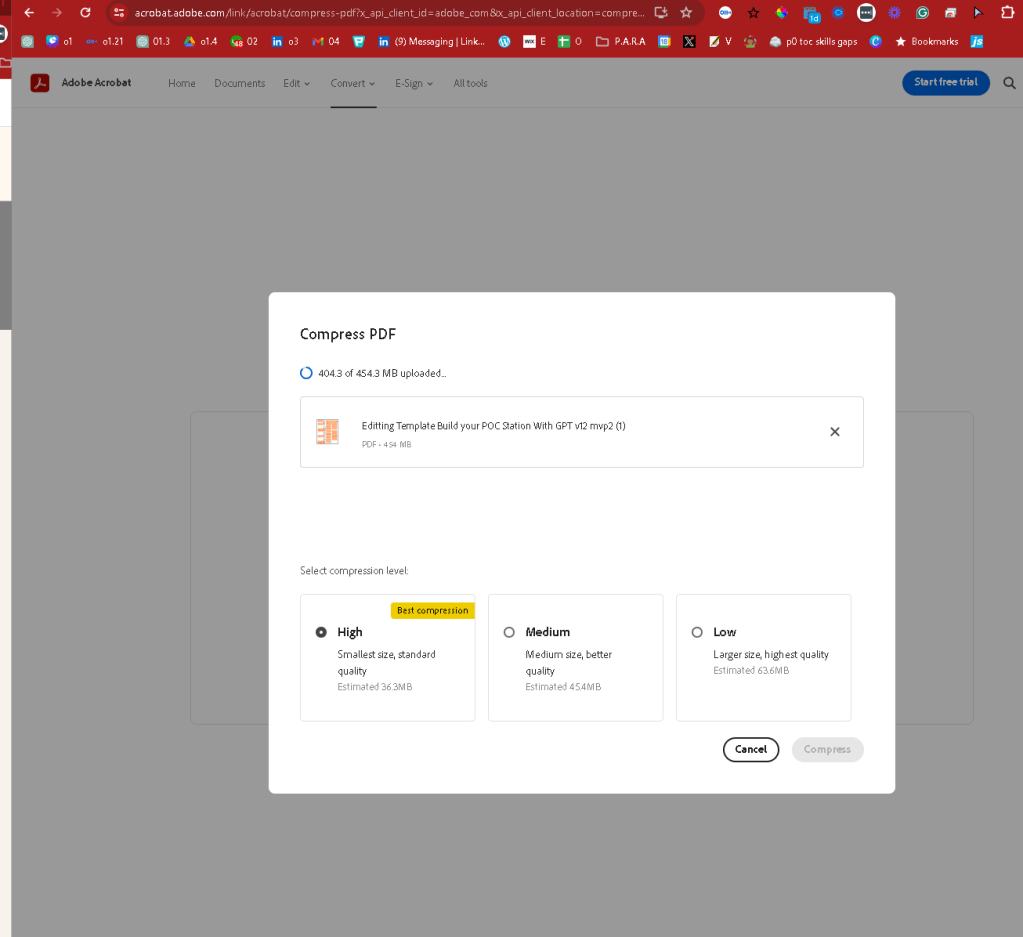Open the P.A.R.A bookmark folder
Image resolution: width=1023 pixels, height=937 pixels.
tap(620, 41)
